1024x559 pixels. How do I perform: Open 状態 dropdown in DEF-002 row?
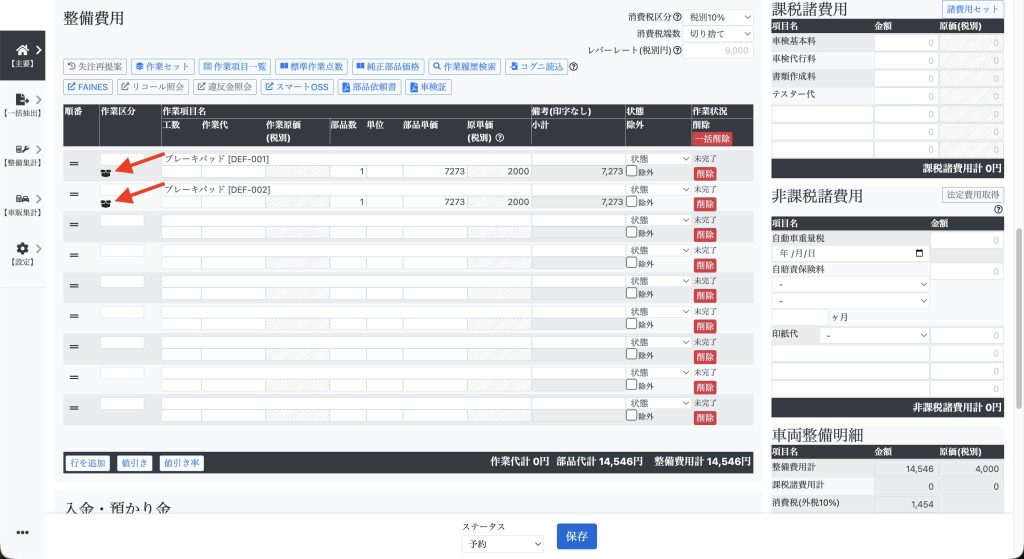coord(658,189)
